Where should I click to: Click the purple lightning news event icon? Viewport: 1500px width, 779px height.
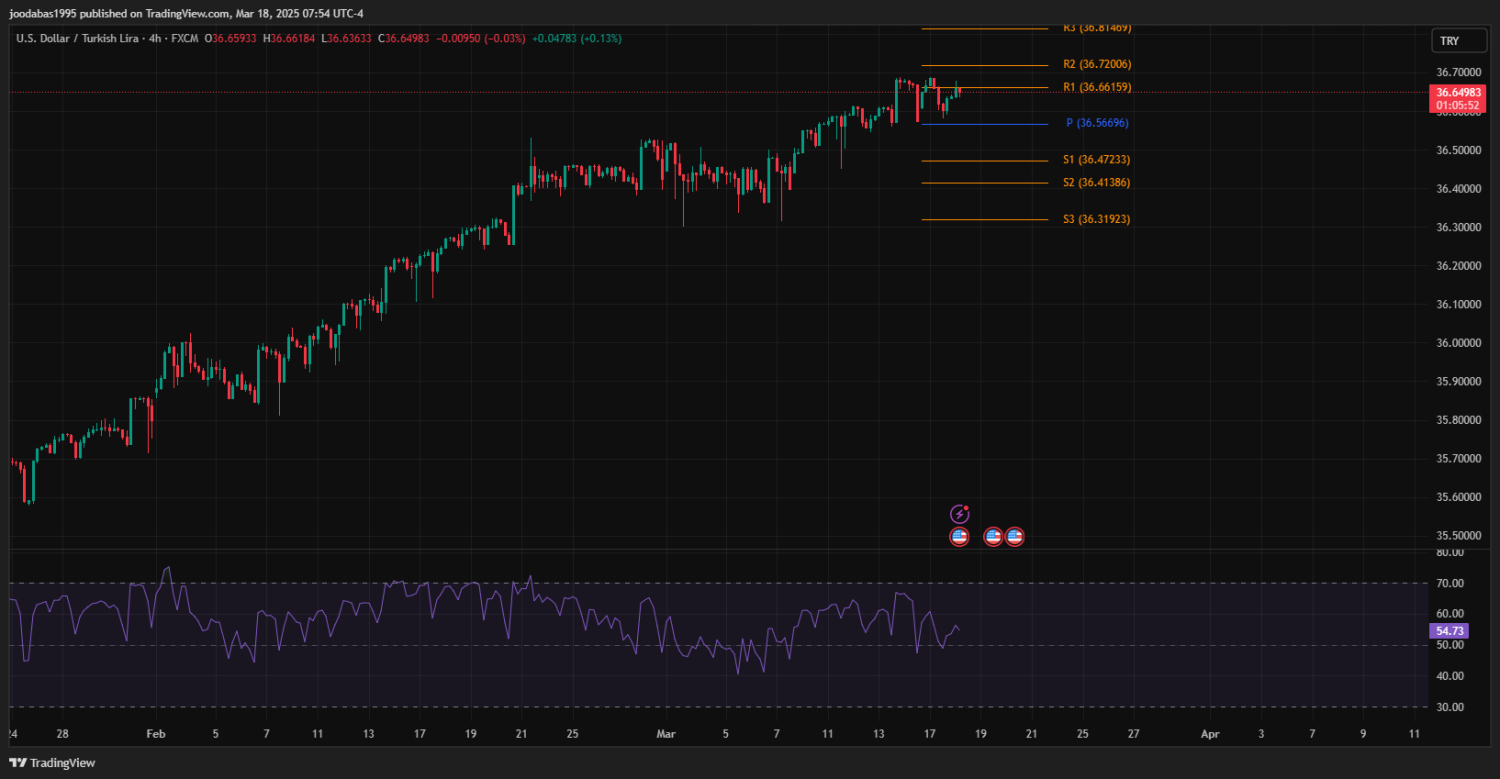tap(959, 514)
